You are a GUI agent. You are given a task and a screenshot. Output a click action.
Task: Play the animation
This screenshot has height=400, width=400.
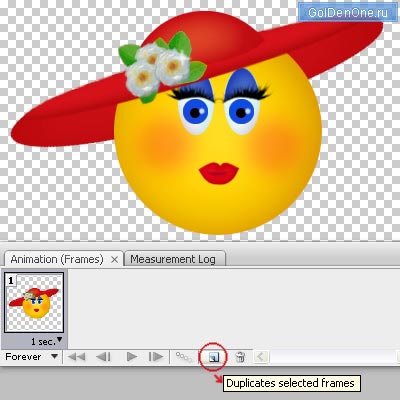tap(132, 357)
